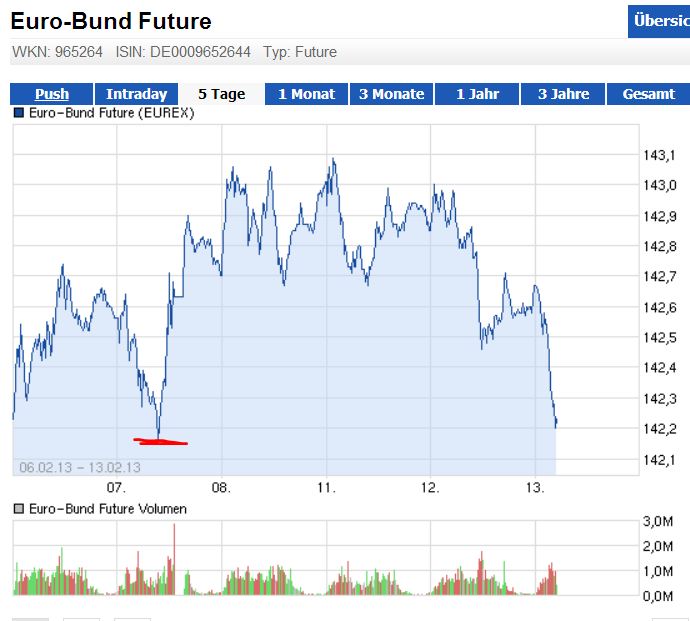The height and width of the screenshot is (621, 690).
Task: Click the 11. date label on the x-axis
Action: click(326, 488)
